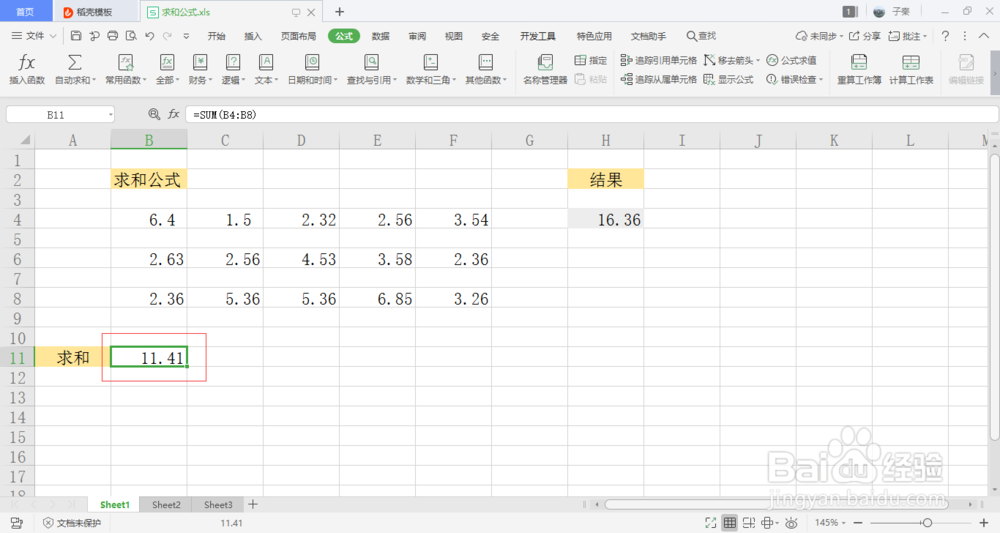This screenshot has width=1000, height=533.
Task: Open the Comments (批注) dropdown
Action: tap(908, 36)
